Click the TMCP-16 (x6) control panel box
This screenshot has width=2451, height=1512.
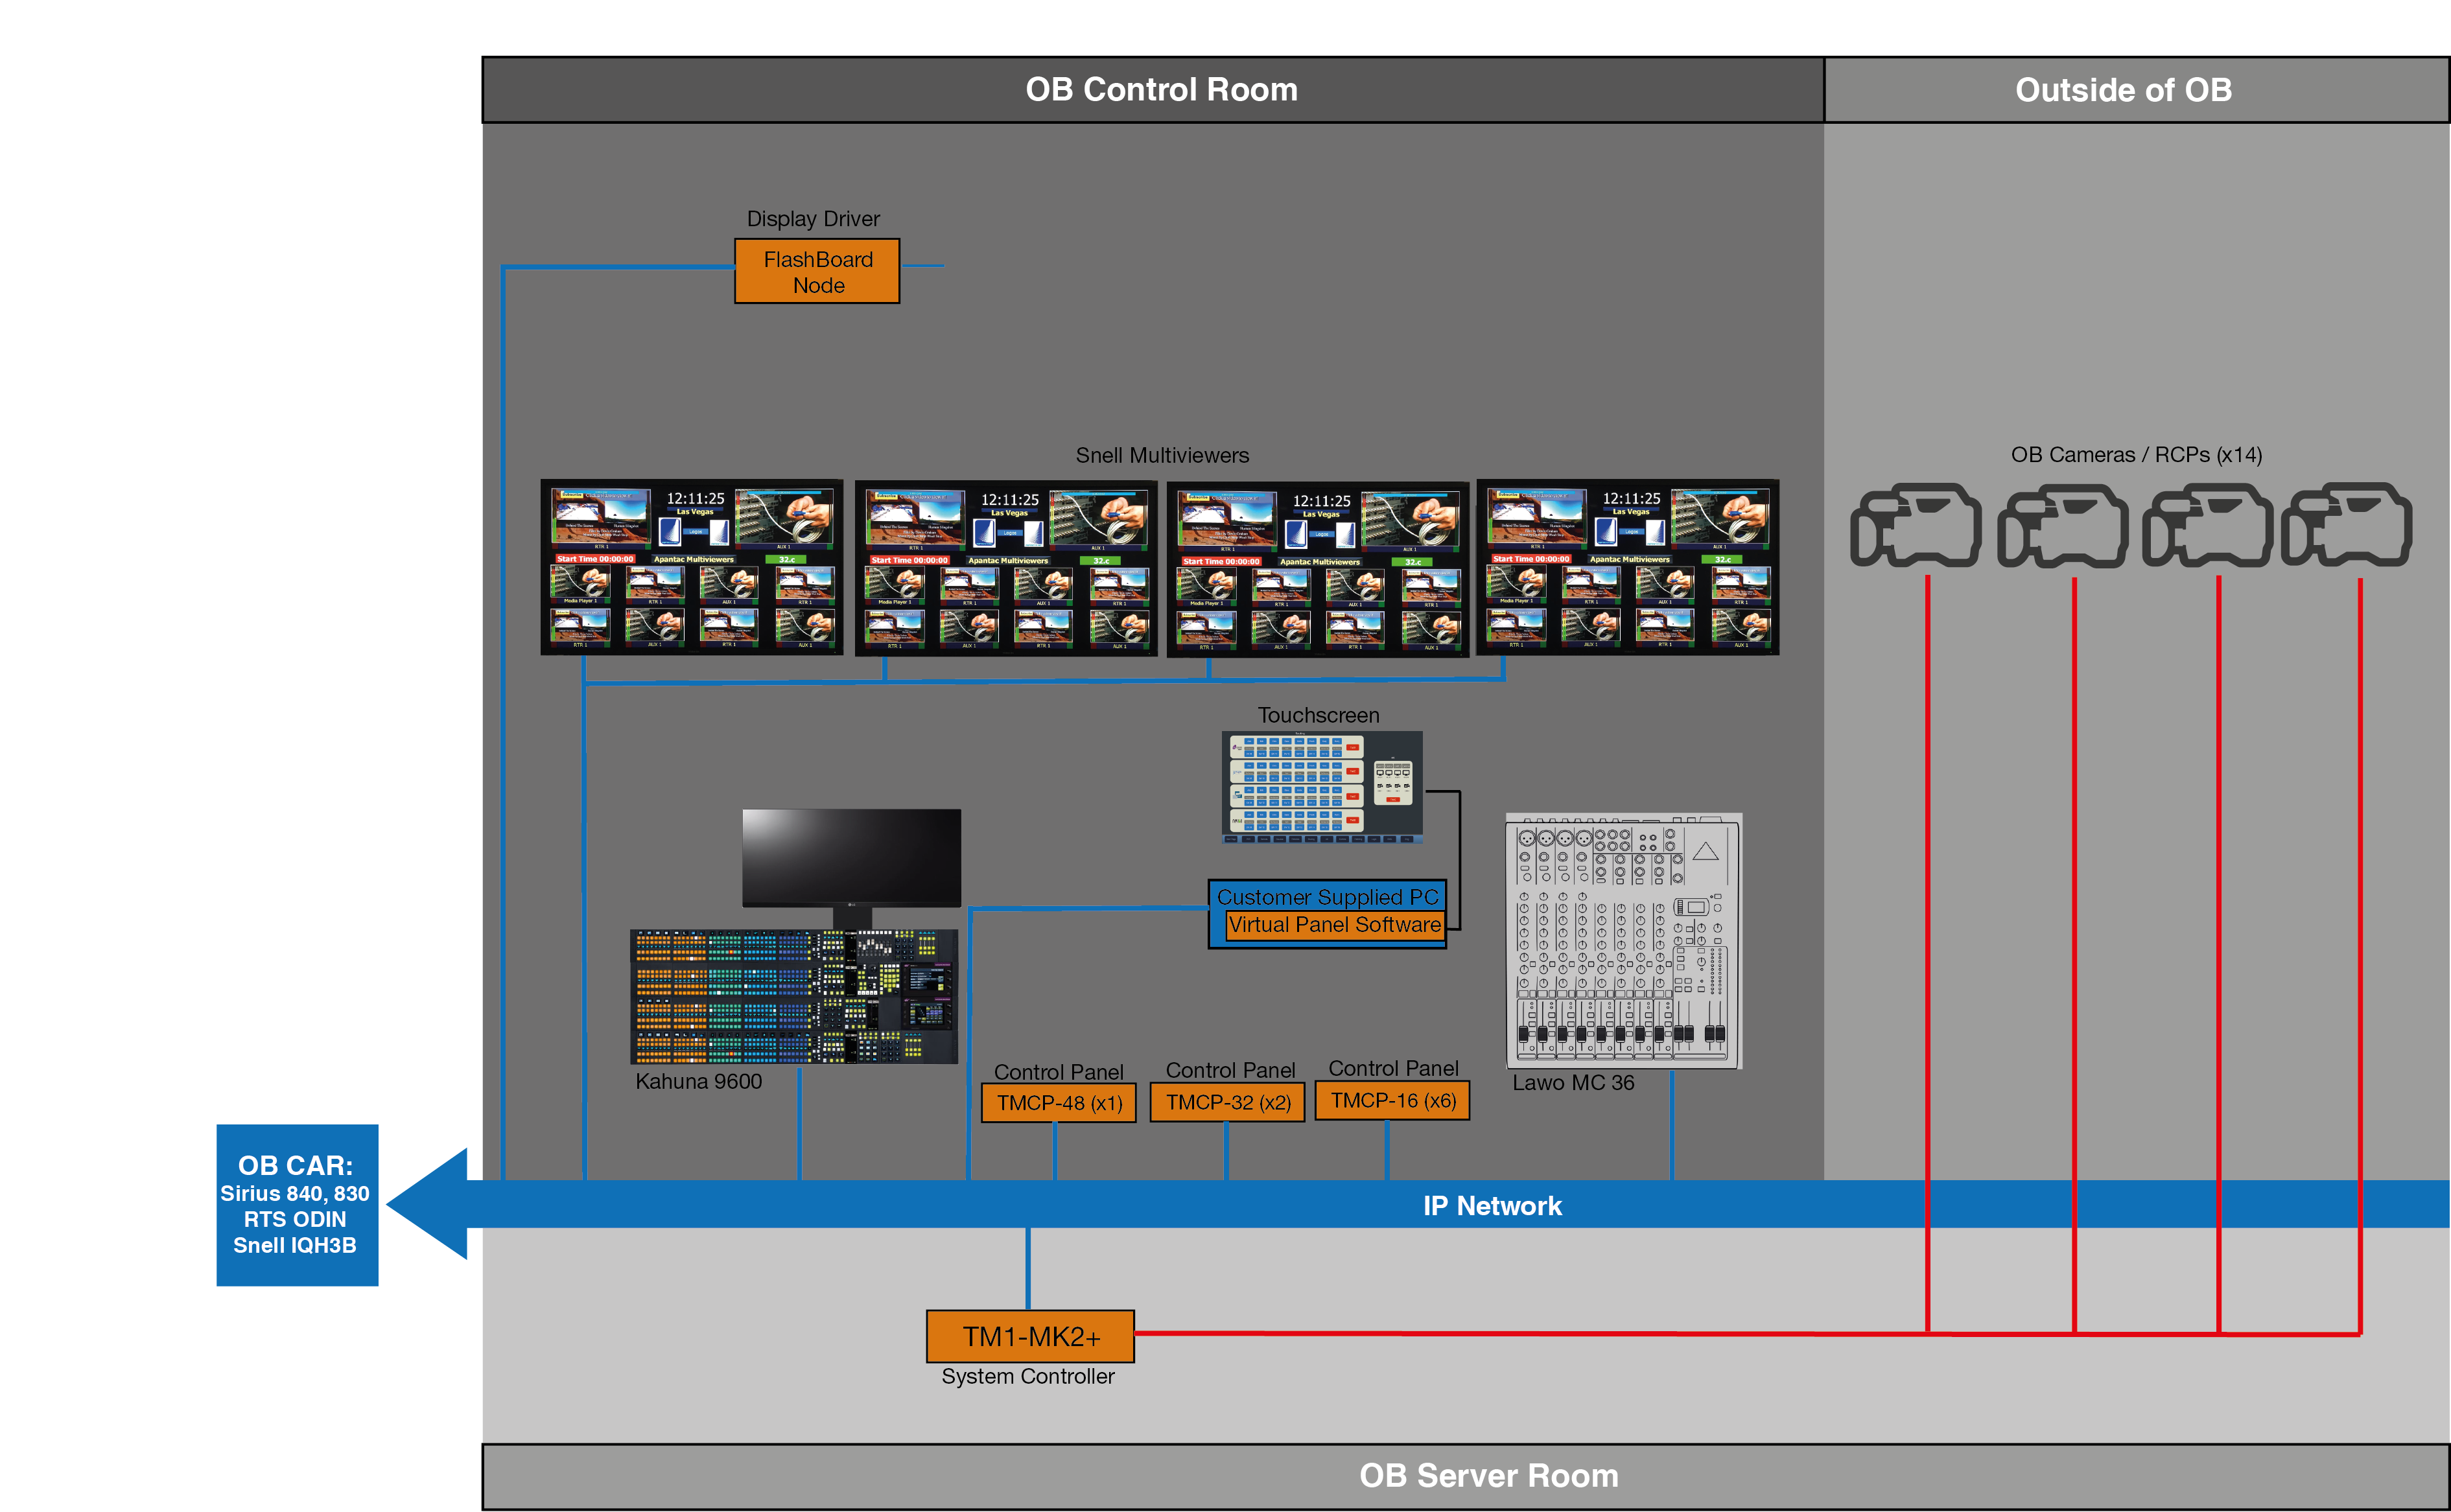point(1392,1101)
